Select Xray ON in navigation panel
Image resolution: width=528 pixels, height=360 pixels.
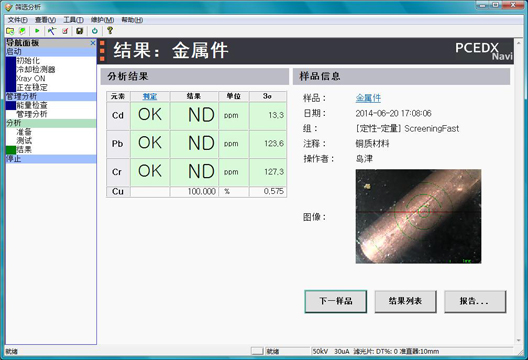[31, 78]
